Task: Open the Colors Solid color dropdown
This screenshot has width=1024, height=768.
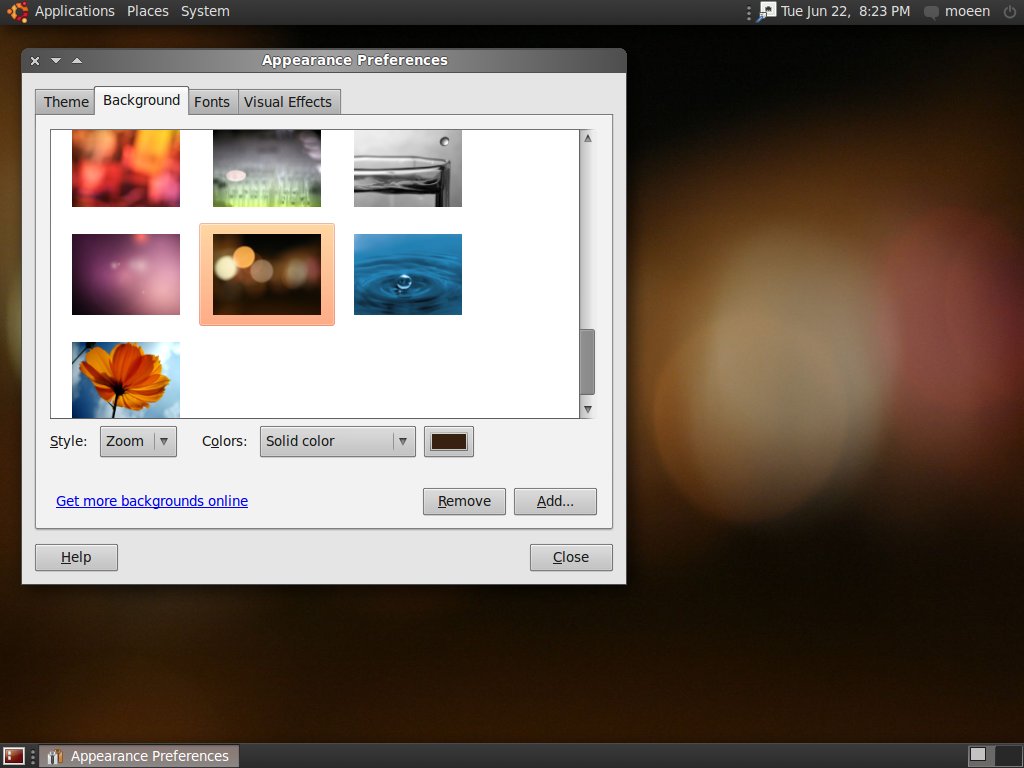Action: (x=338, y=441)
